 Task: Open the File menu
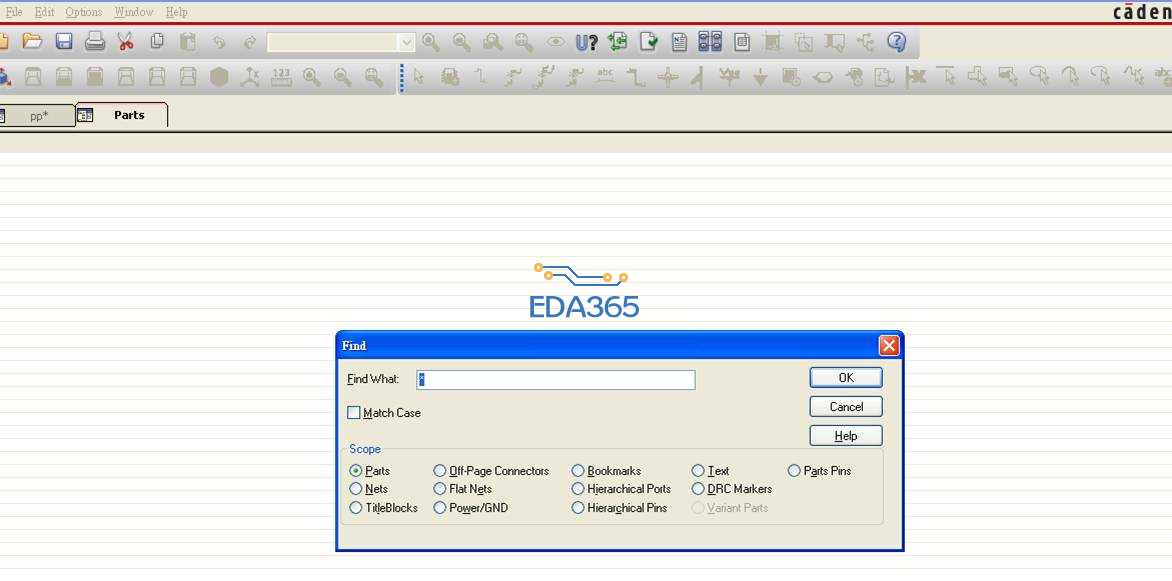click(x=13, y=12)
